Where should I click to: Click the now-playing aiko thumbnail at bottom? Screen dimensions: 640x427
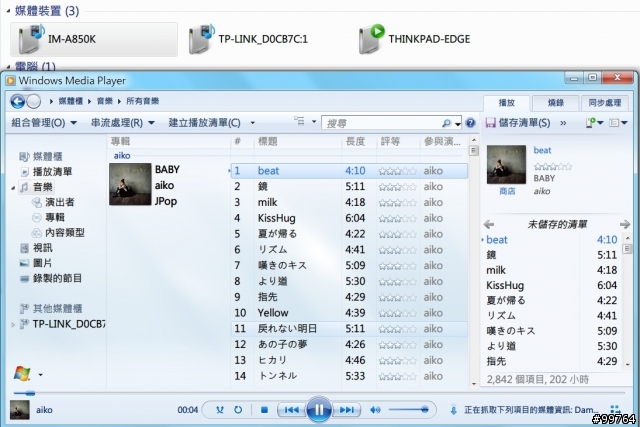[20, 410]
